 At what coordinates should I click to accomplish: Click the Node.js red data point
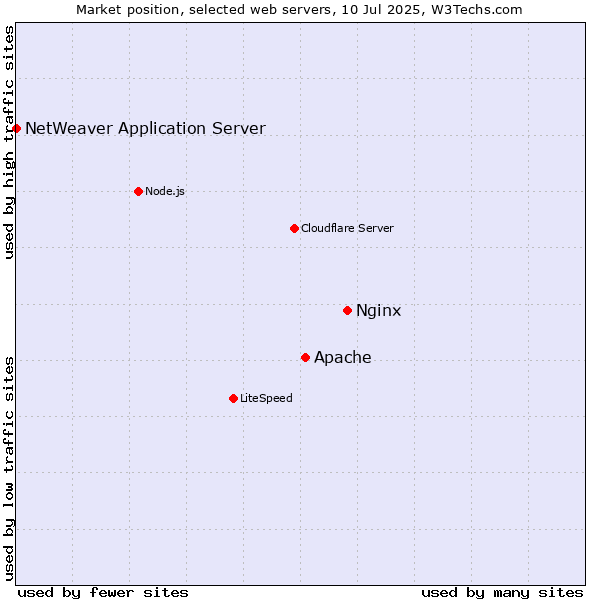139,191
